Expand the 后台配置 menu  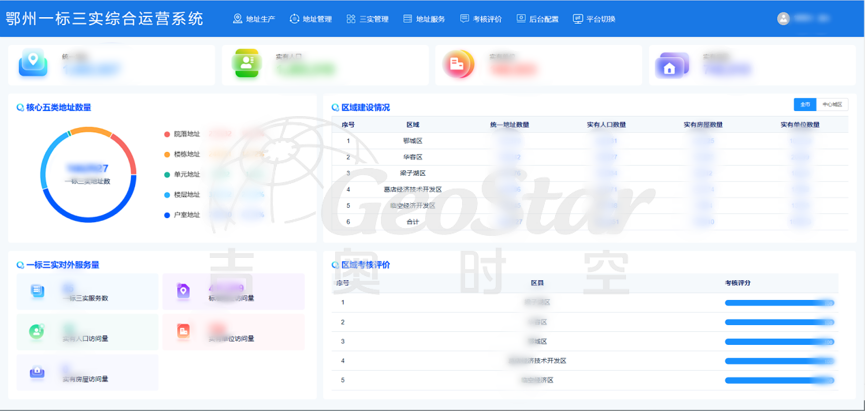tap(537, 19)
